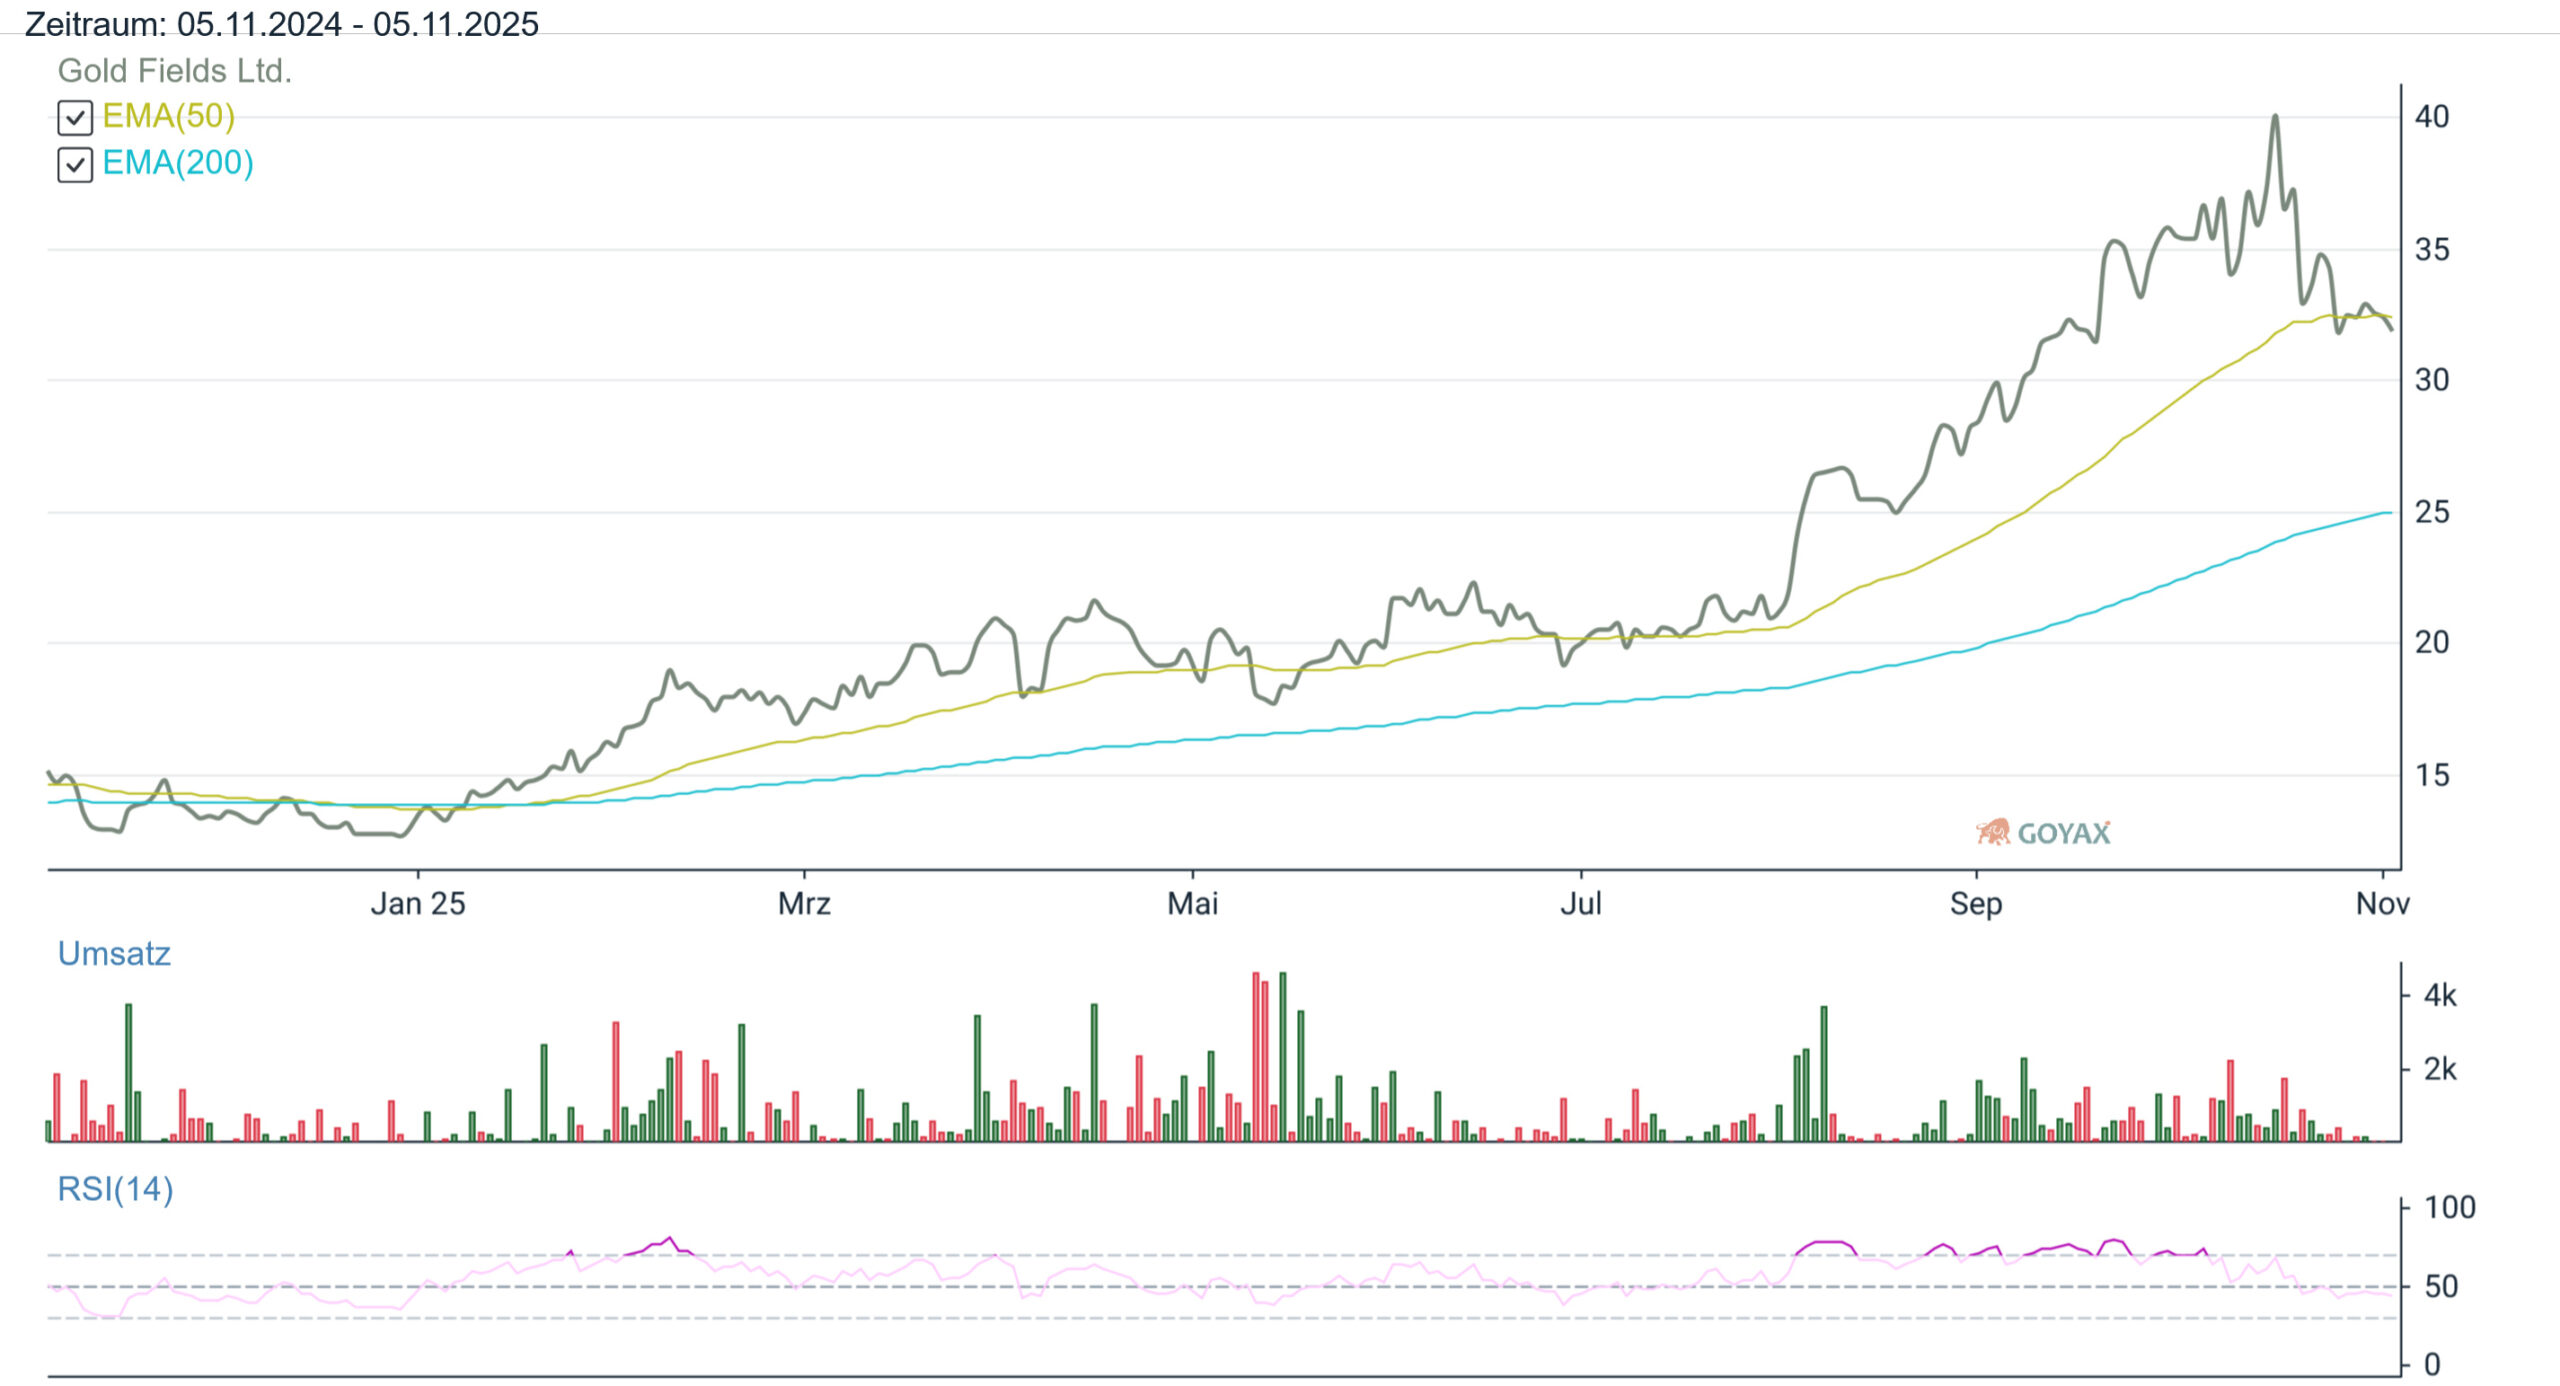
Task: Click the GOYAX bull logo icon
Action: point(1992,832)
